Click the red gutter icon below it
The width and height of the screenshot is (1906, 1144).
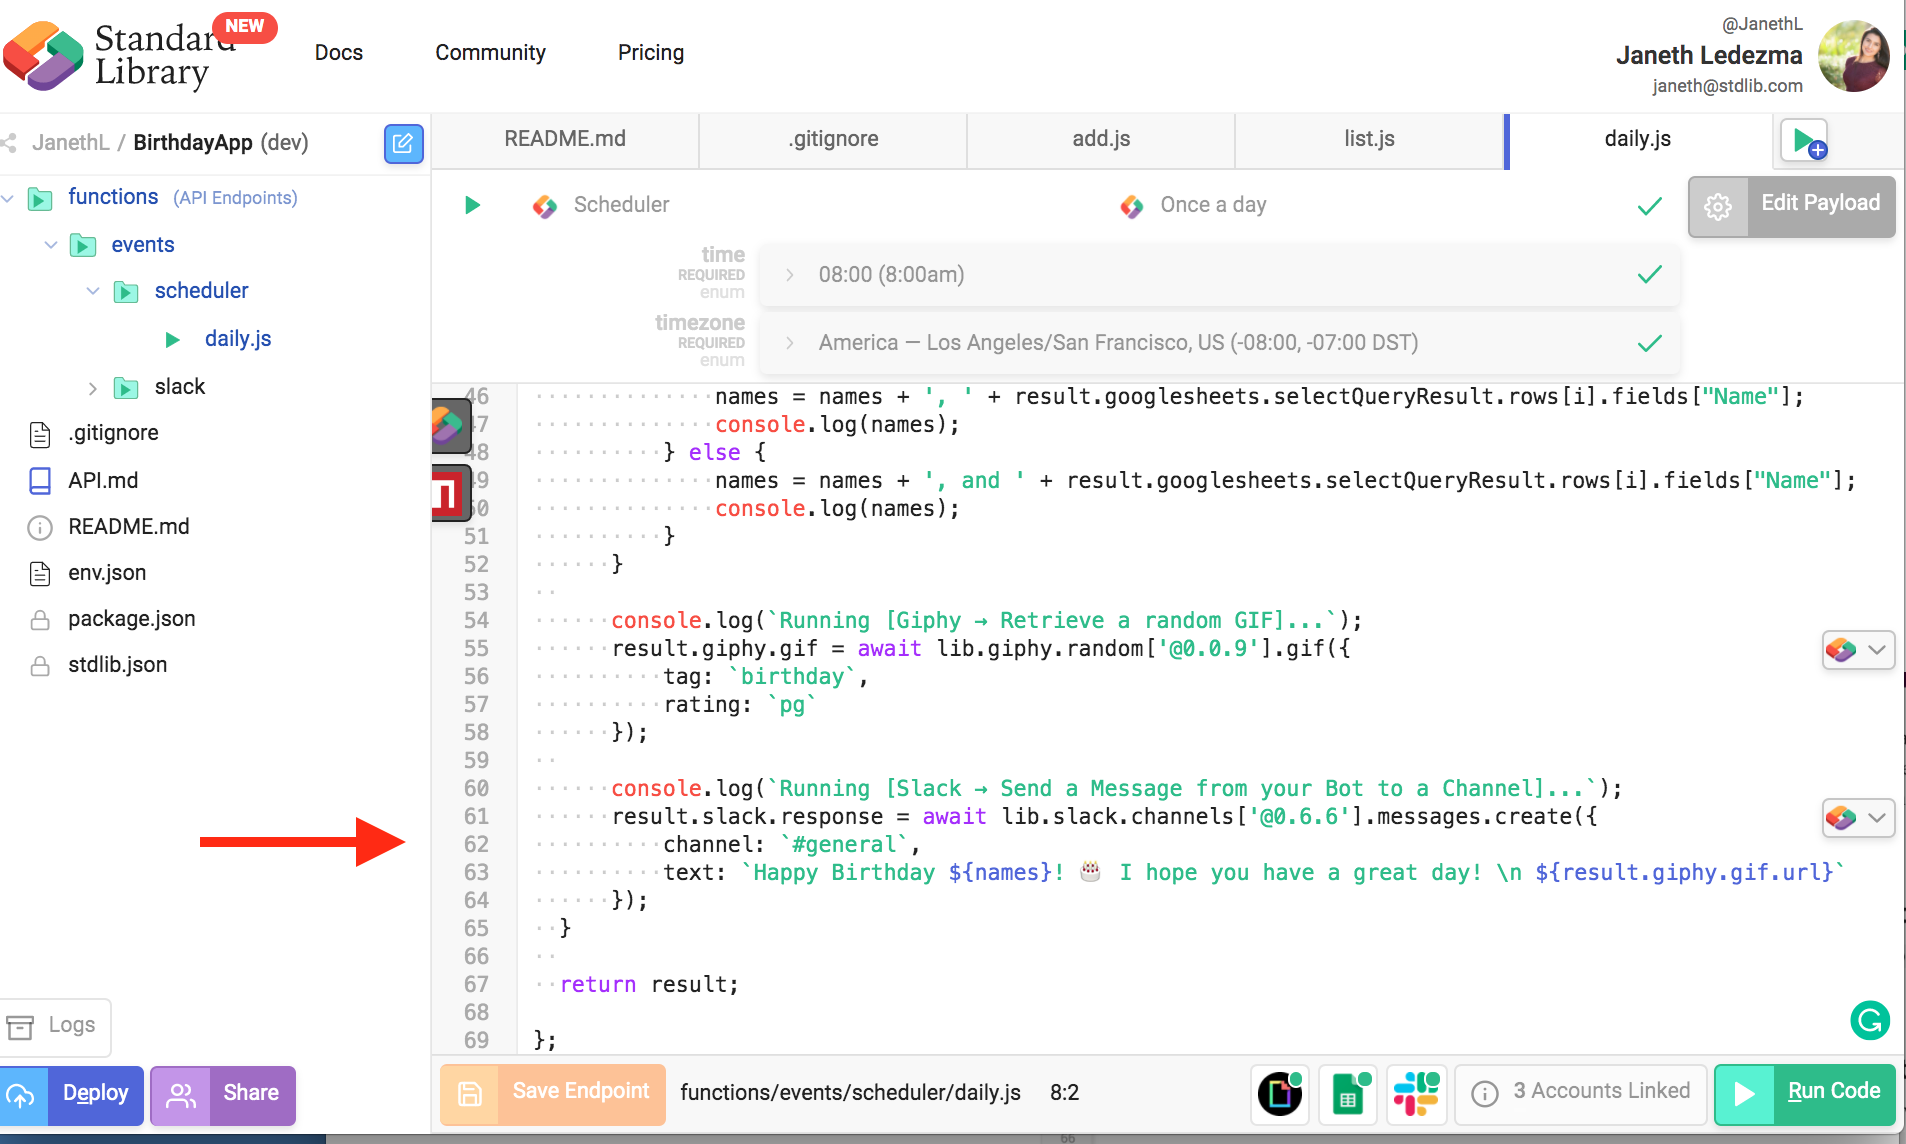[450, 493]
